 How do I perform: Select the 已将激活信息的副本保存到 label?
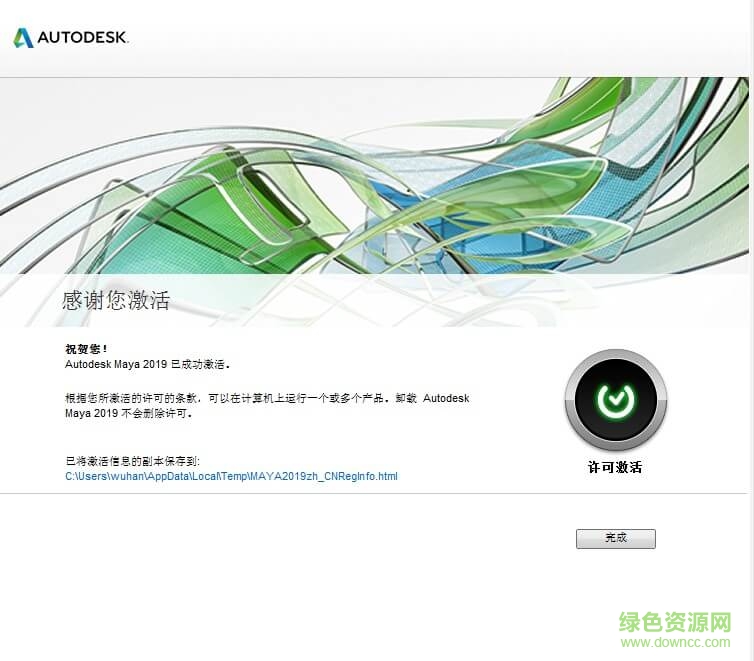click(132, 461)
